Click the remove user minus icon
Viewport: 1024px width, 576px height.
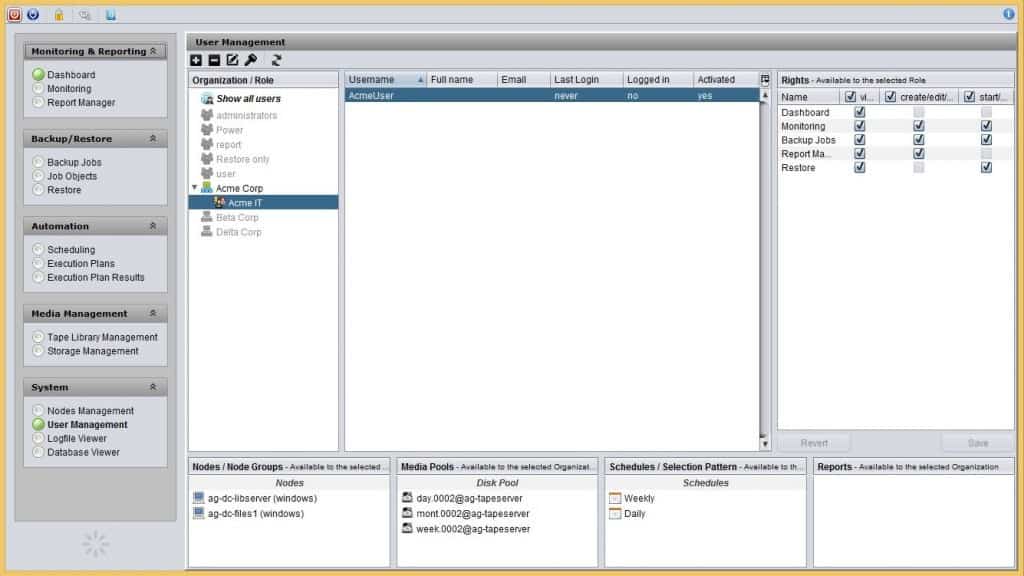(214, 61)
